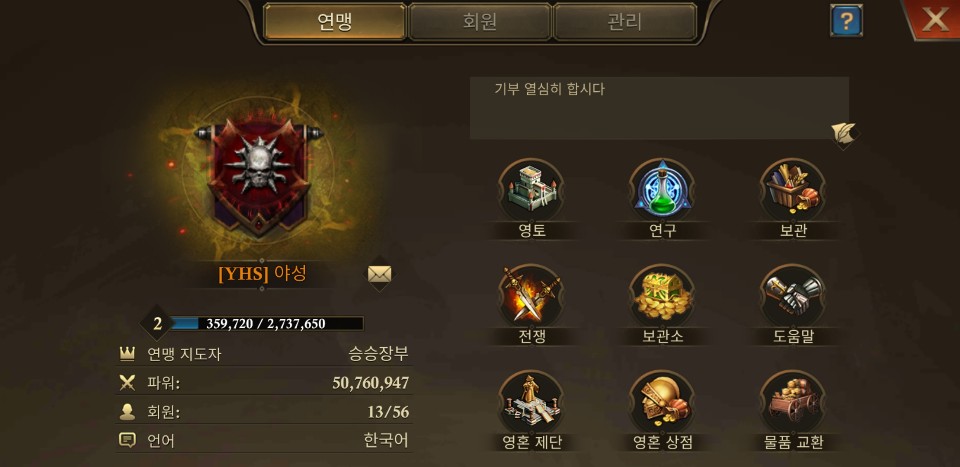
Task: Switch to the 관리 tab
Action: [624, 21]
